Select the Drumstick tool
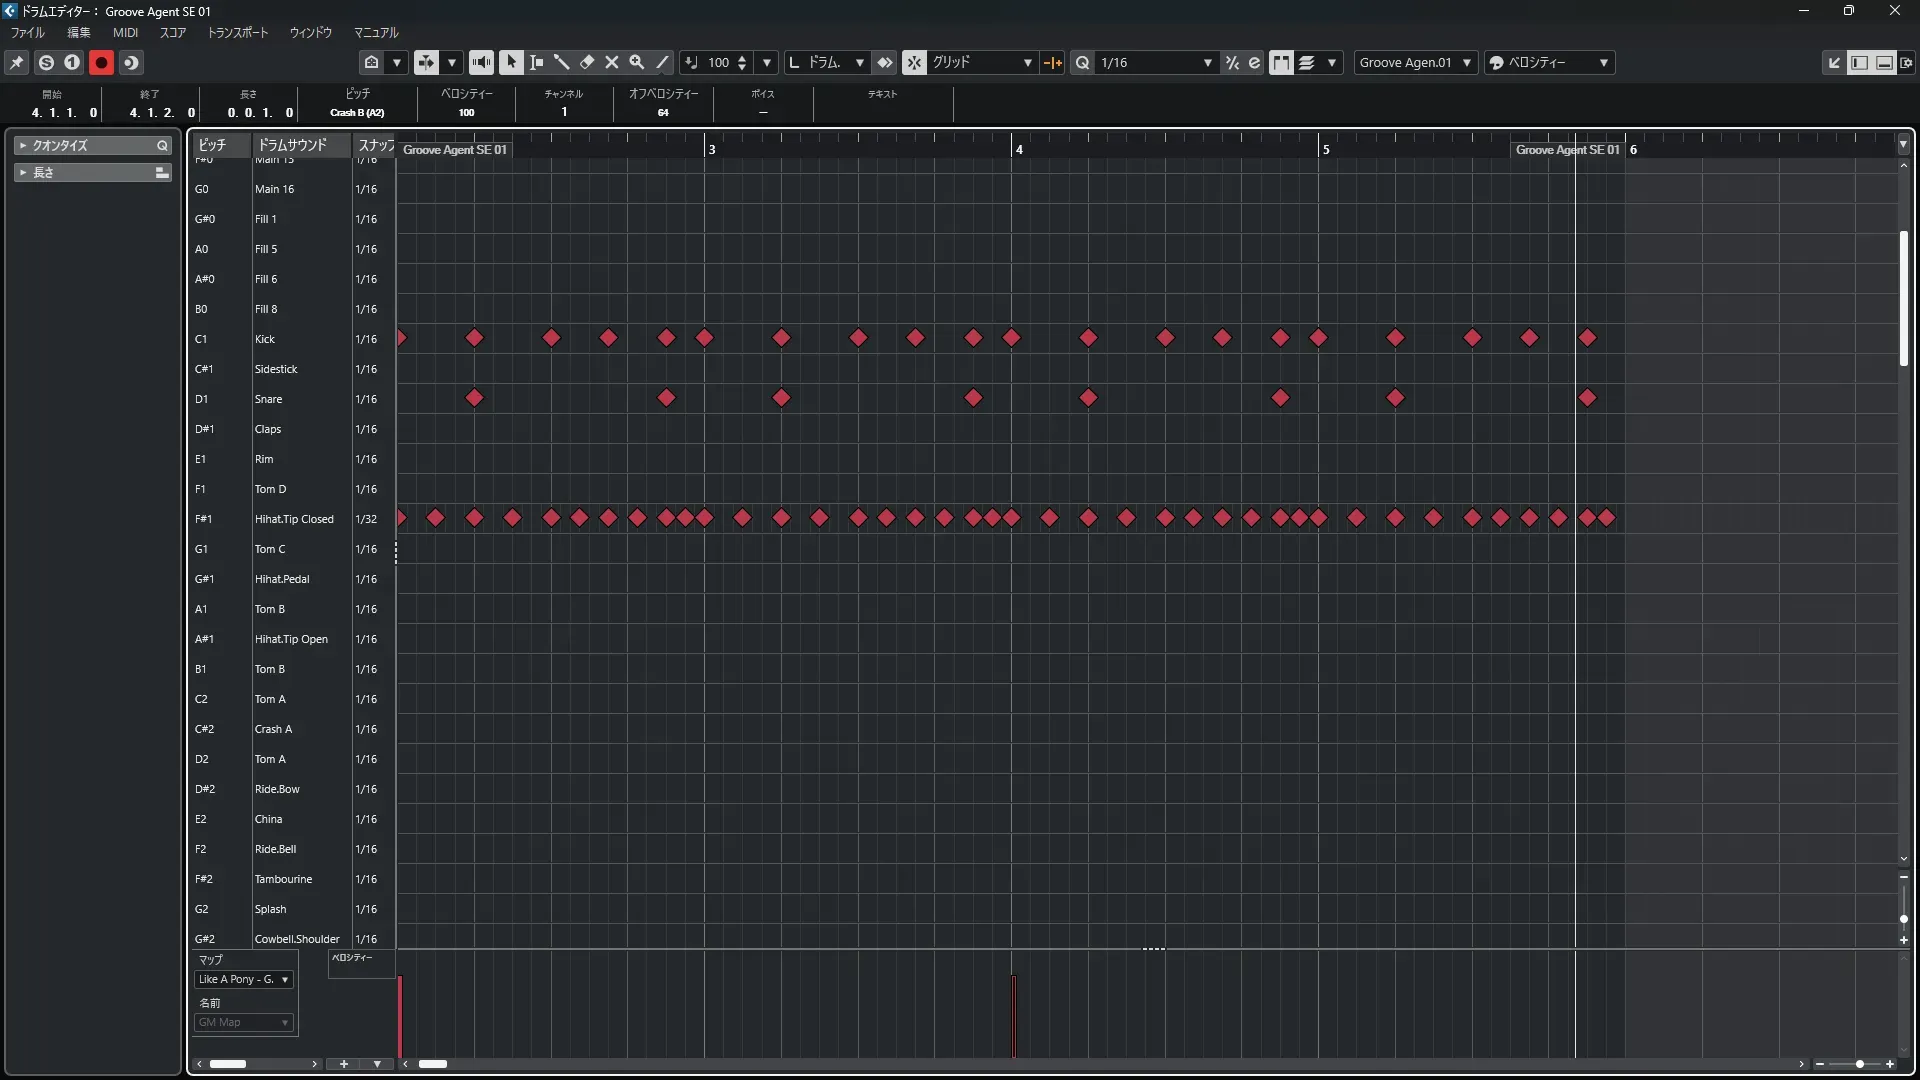 [561, 62]
